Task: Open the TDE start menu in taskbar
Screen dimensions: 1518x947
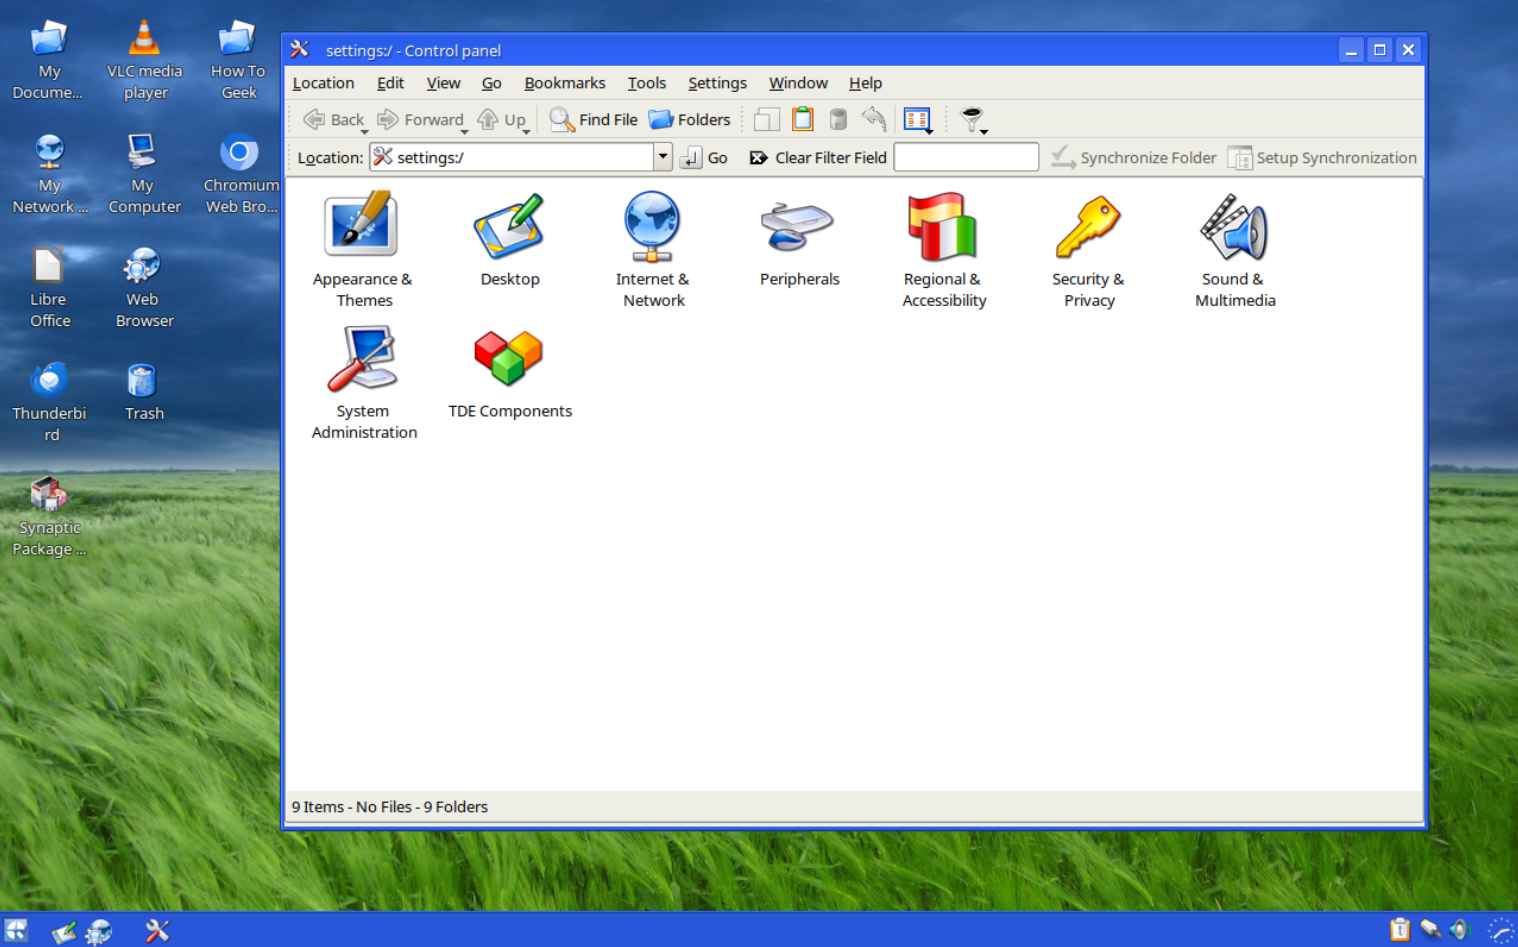Action: (15, 931)
